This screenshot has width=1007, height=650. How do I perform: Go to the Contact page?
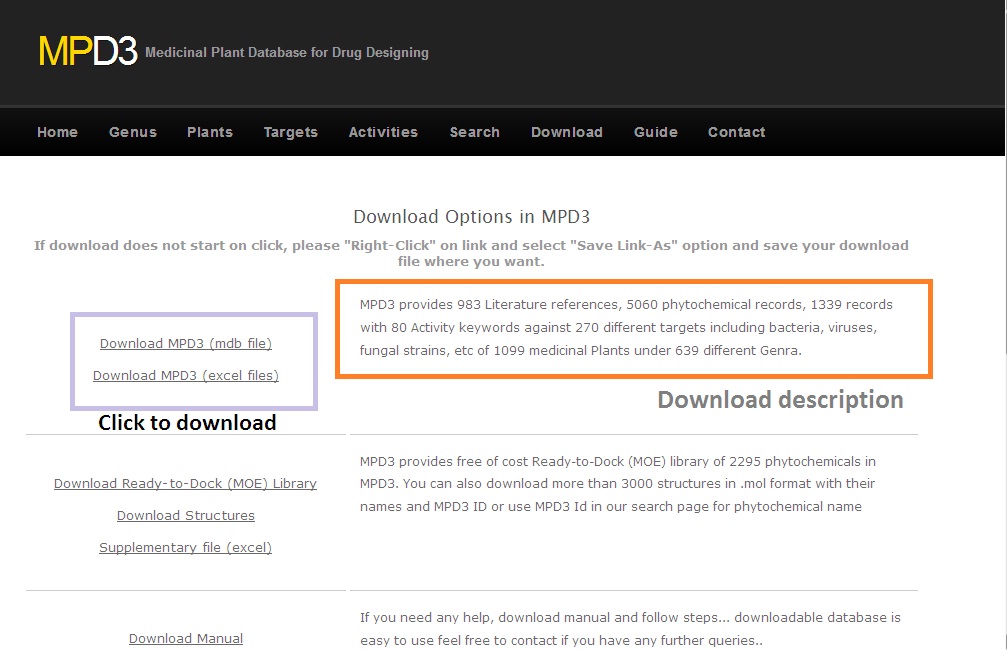pyautogui.click(x=737, y=132)
